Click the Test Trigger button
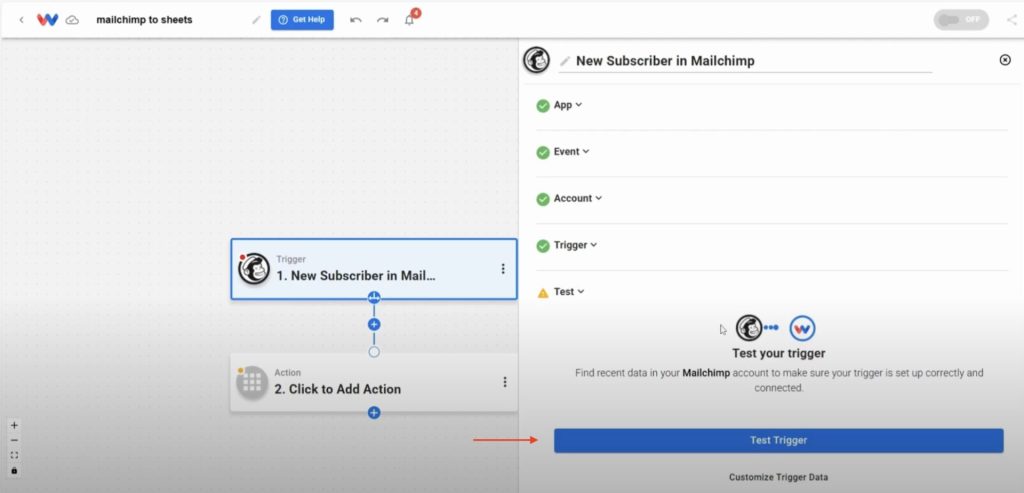The width and height of the screenshot is (1024, 493). [778, 440]
